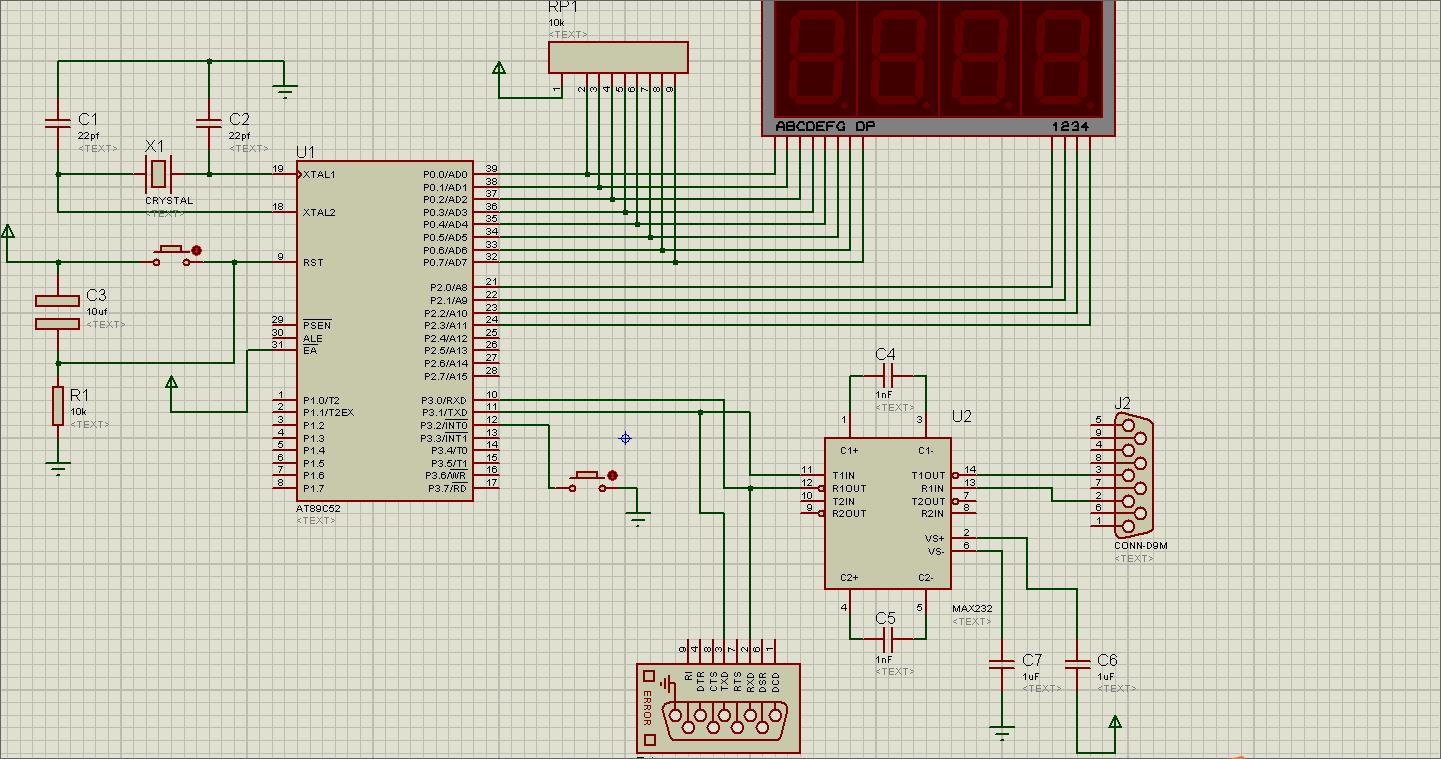This screenshot has width=1441, height=759.
Task: Select the RP1 resistor pack body
Action: click(x=618, y=57)
